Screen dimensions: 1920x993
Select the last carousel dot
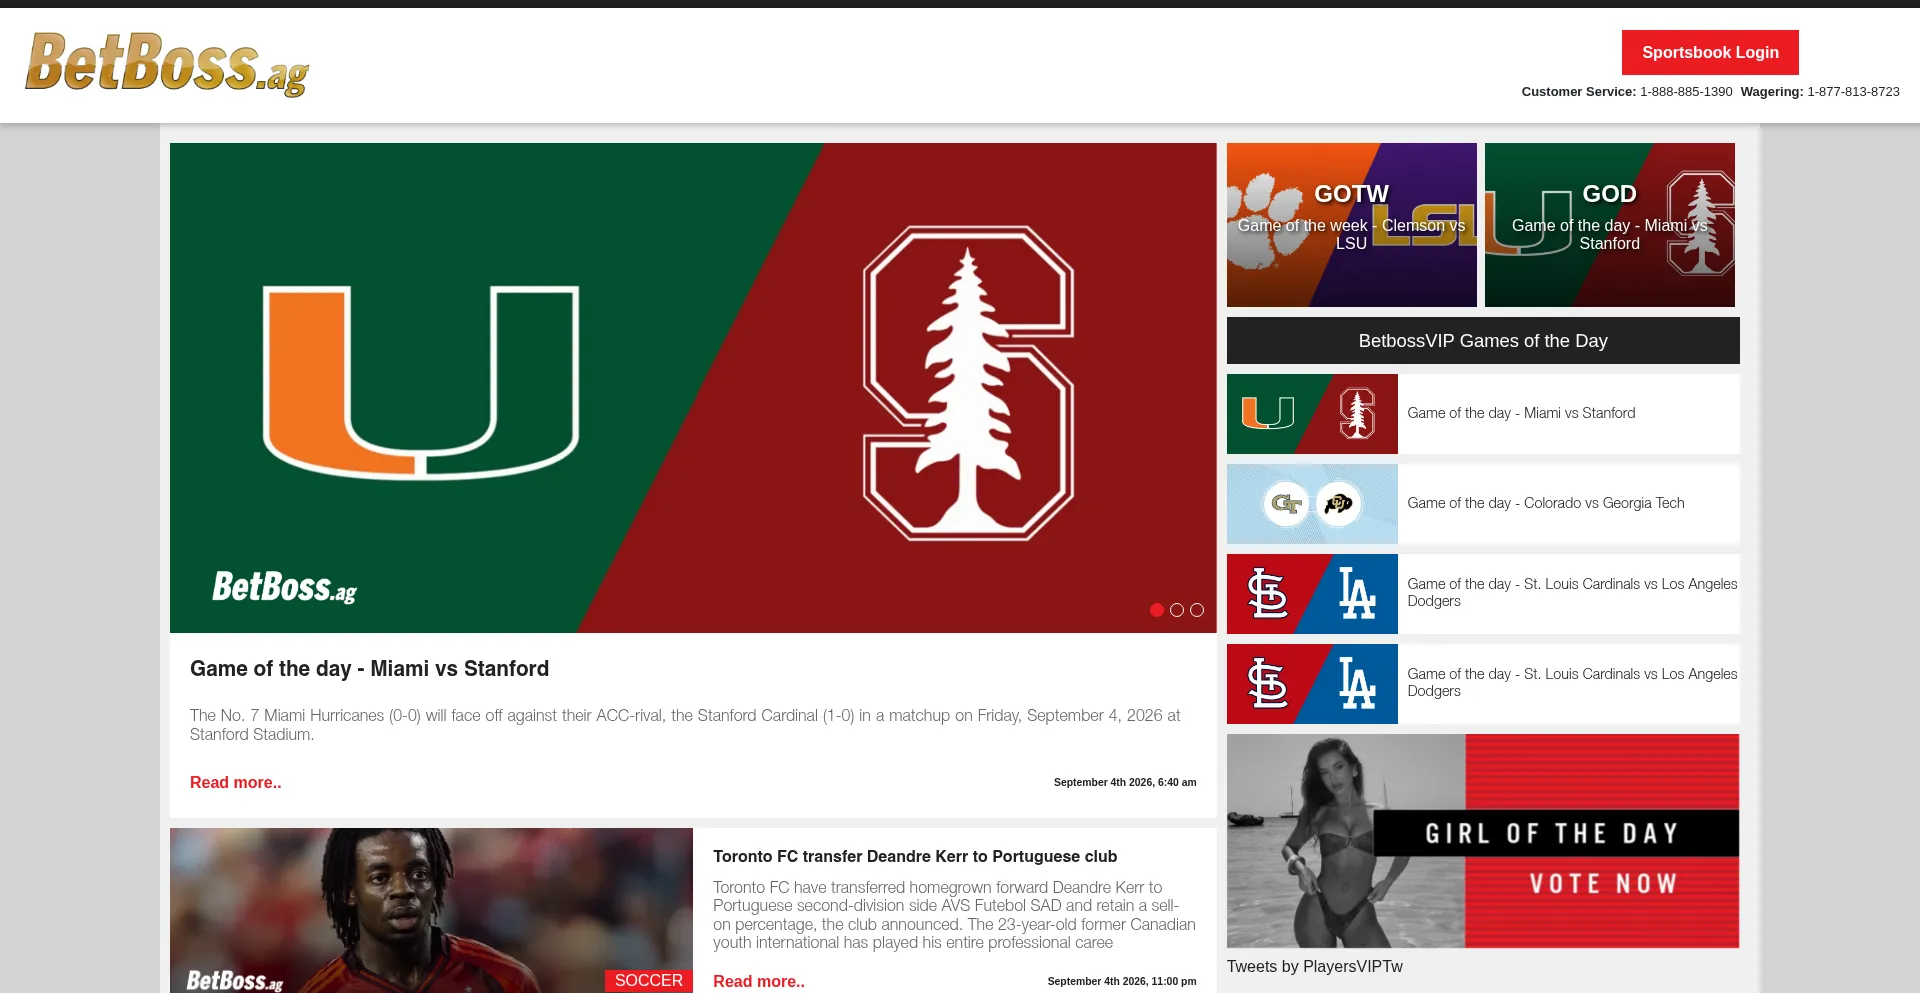pos(1197,610)
